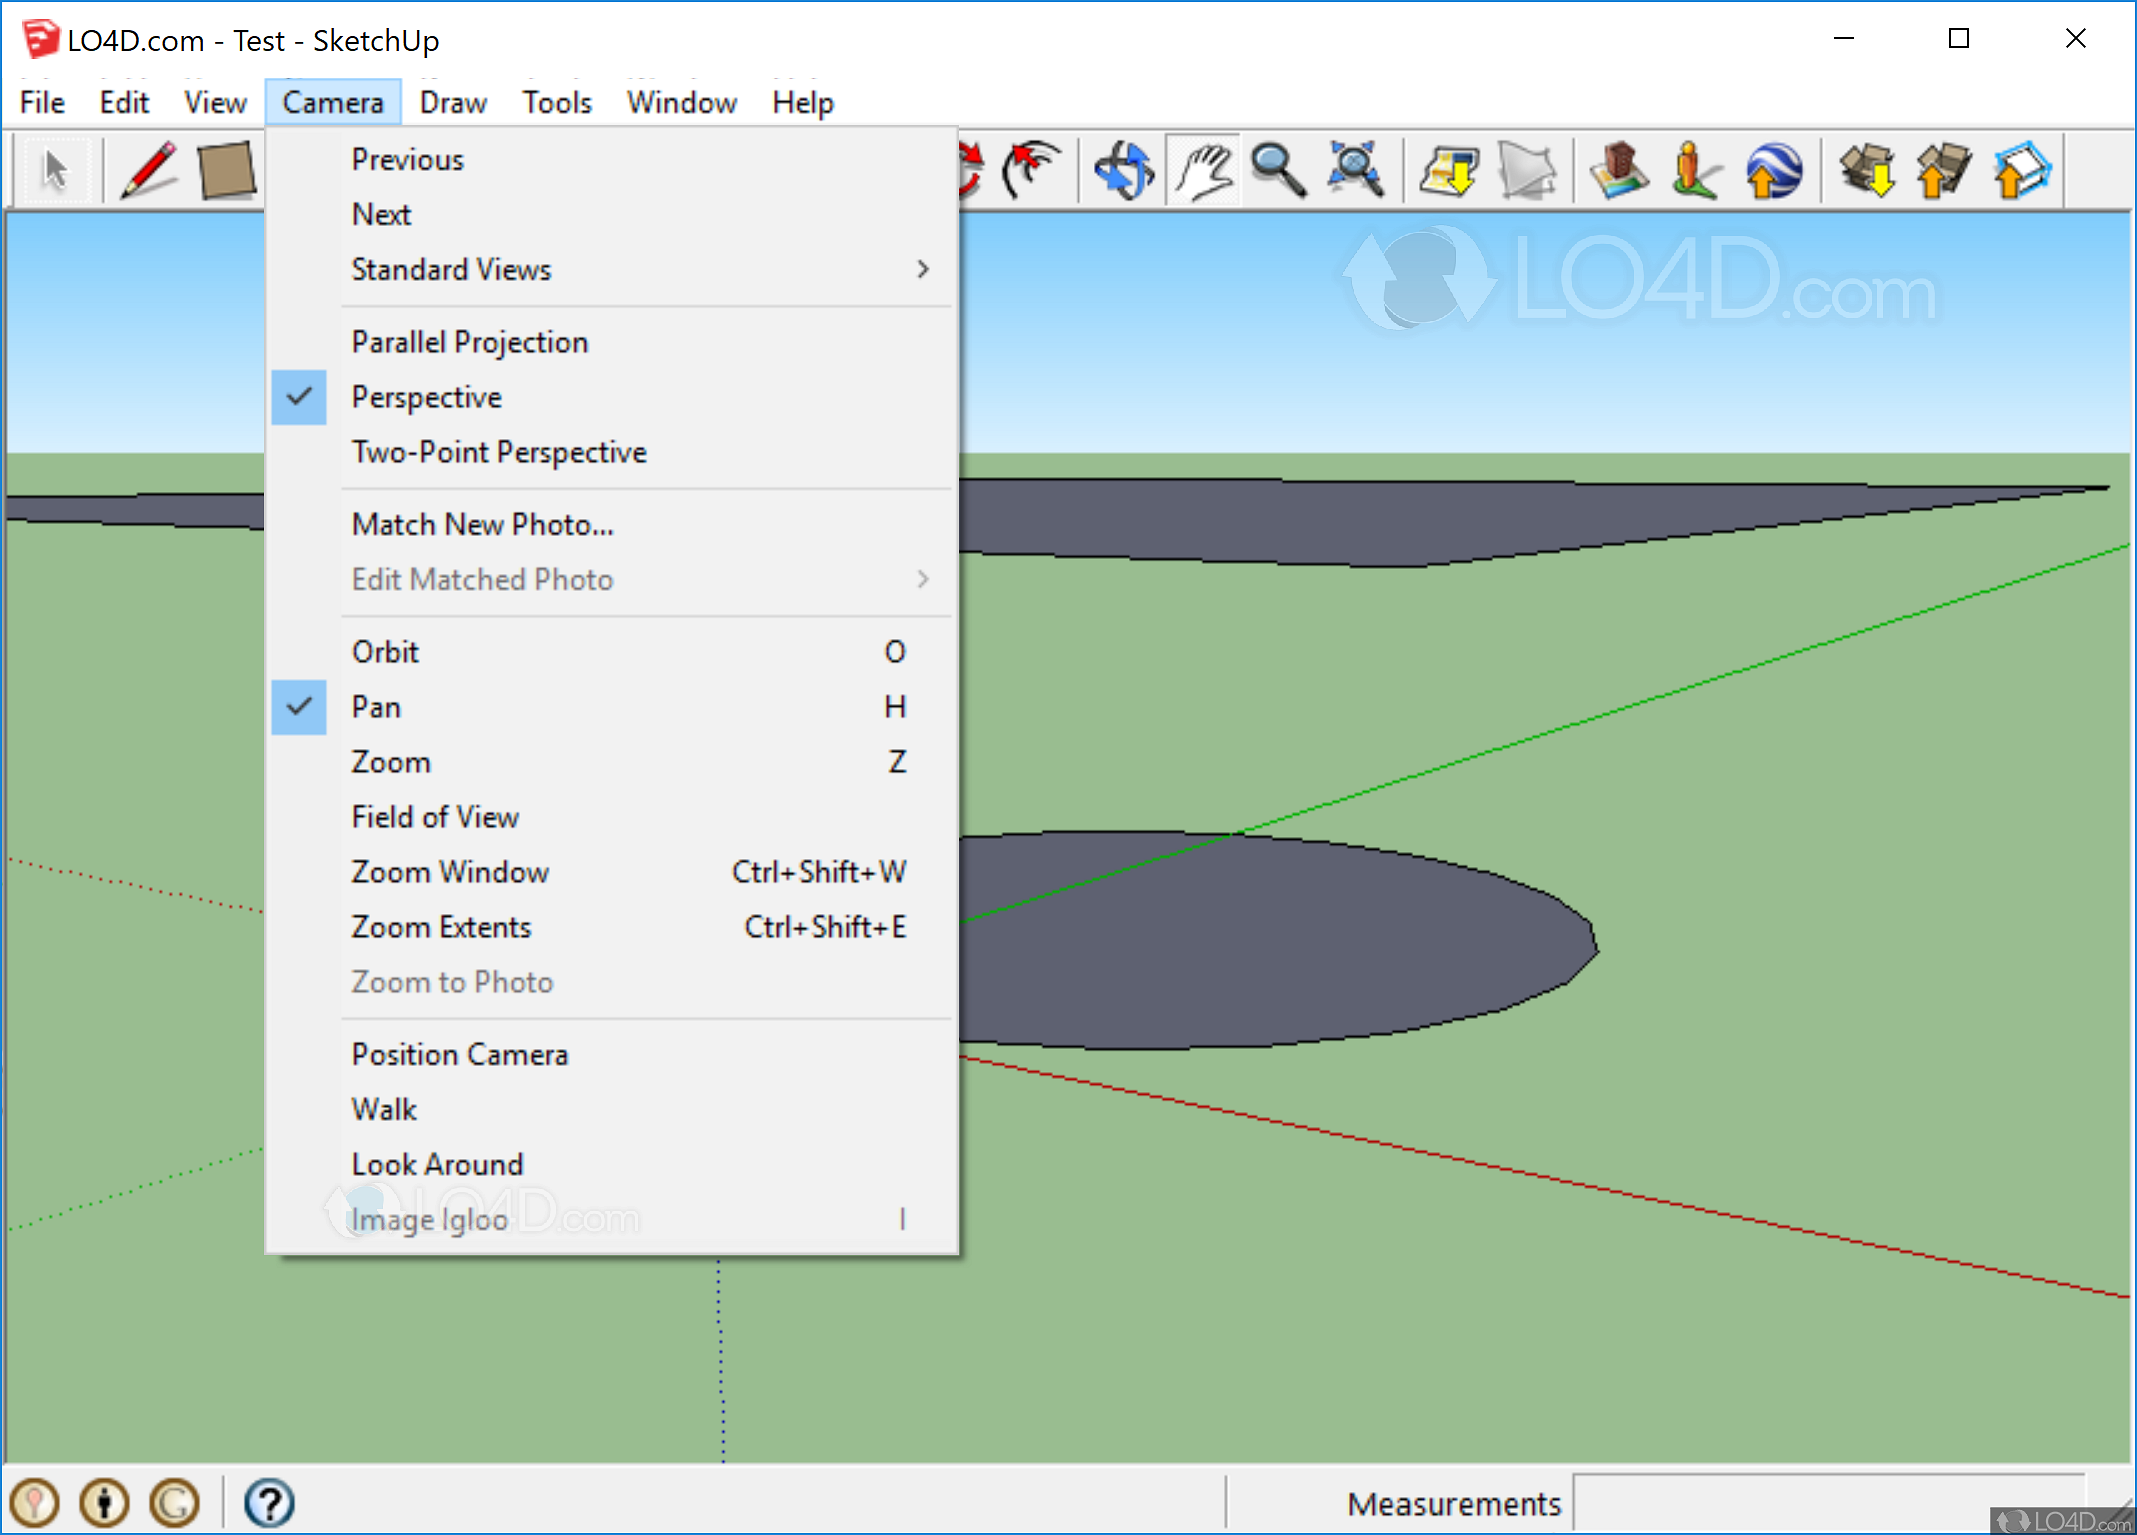This screenshot has width=2137, height=1535.
Task: Select Position Camera menu item
Action: [x=459, y=1055]
